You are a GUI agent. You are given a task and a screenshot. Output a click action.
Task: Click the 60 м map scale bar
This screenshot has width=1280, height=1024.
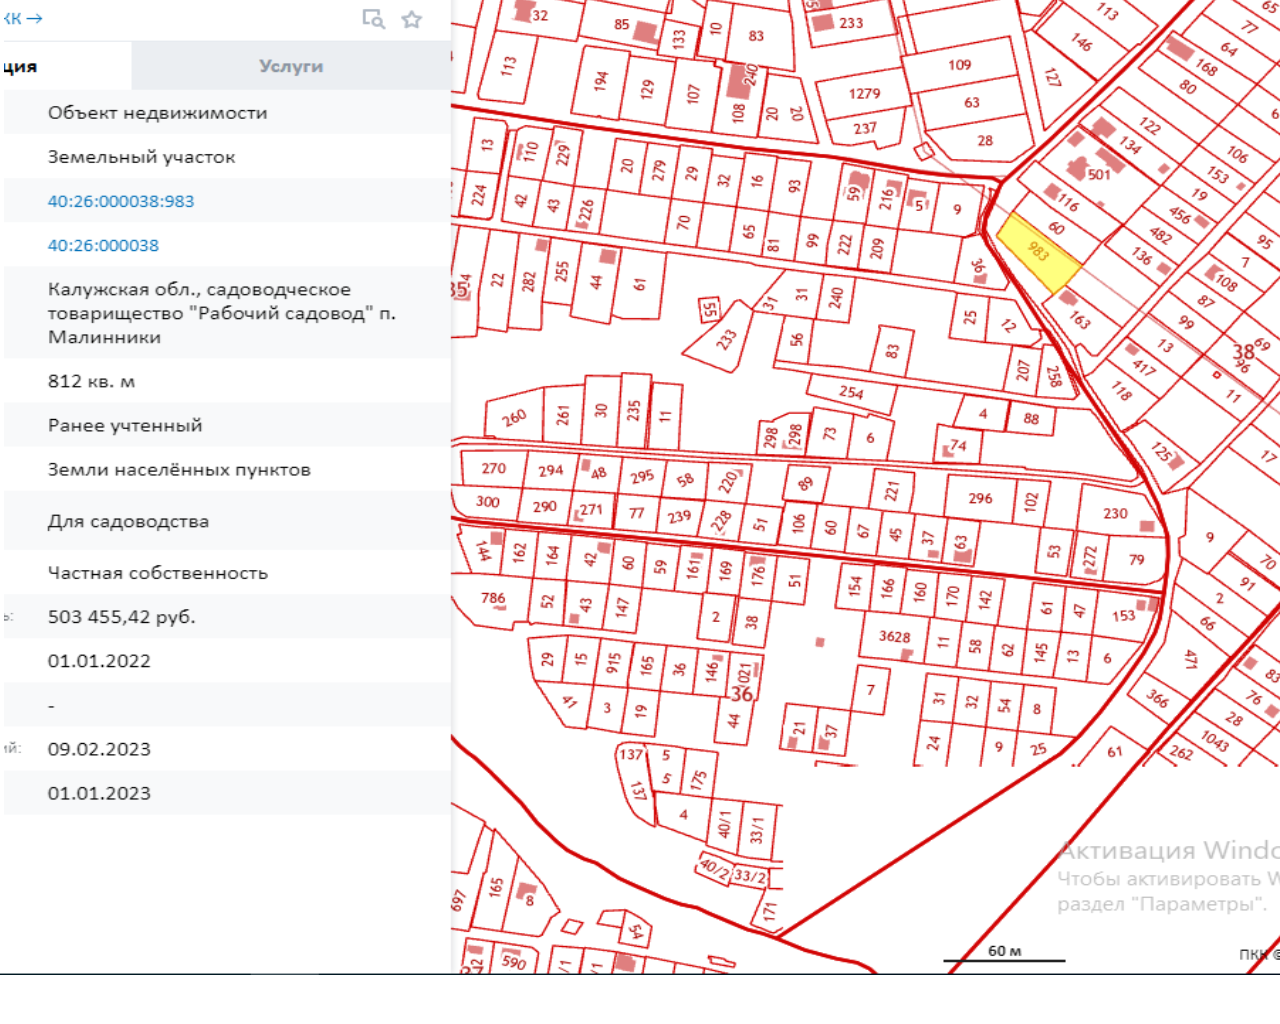tap(1004, 953)
